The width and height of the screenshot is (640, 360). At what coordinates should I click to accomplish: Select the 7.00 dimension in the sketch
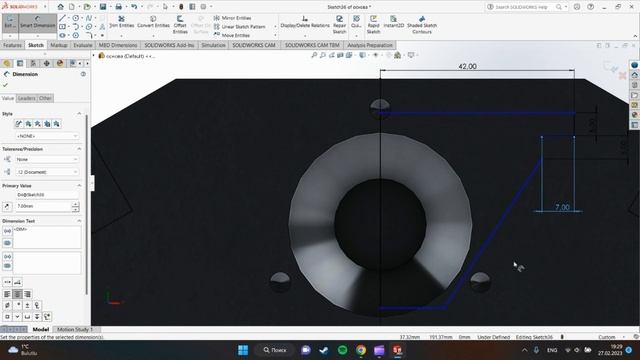[x=562, y=207]
